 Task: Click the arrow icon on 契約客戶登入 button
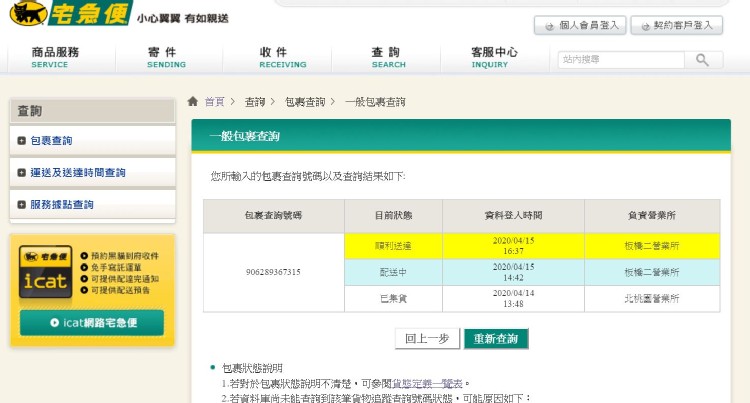point(645,26)
